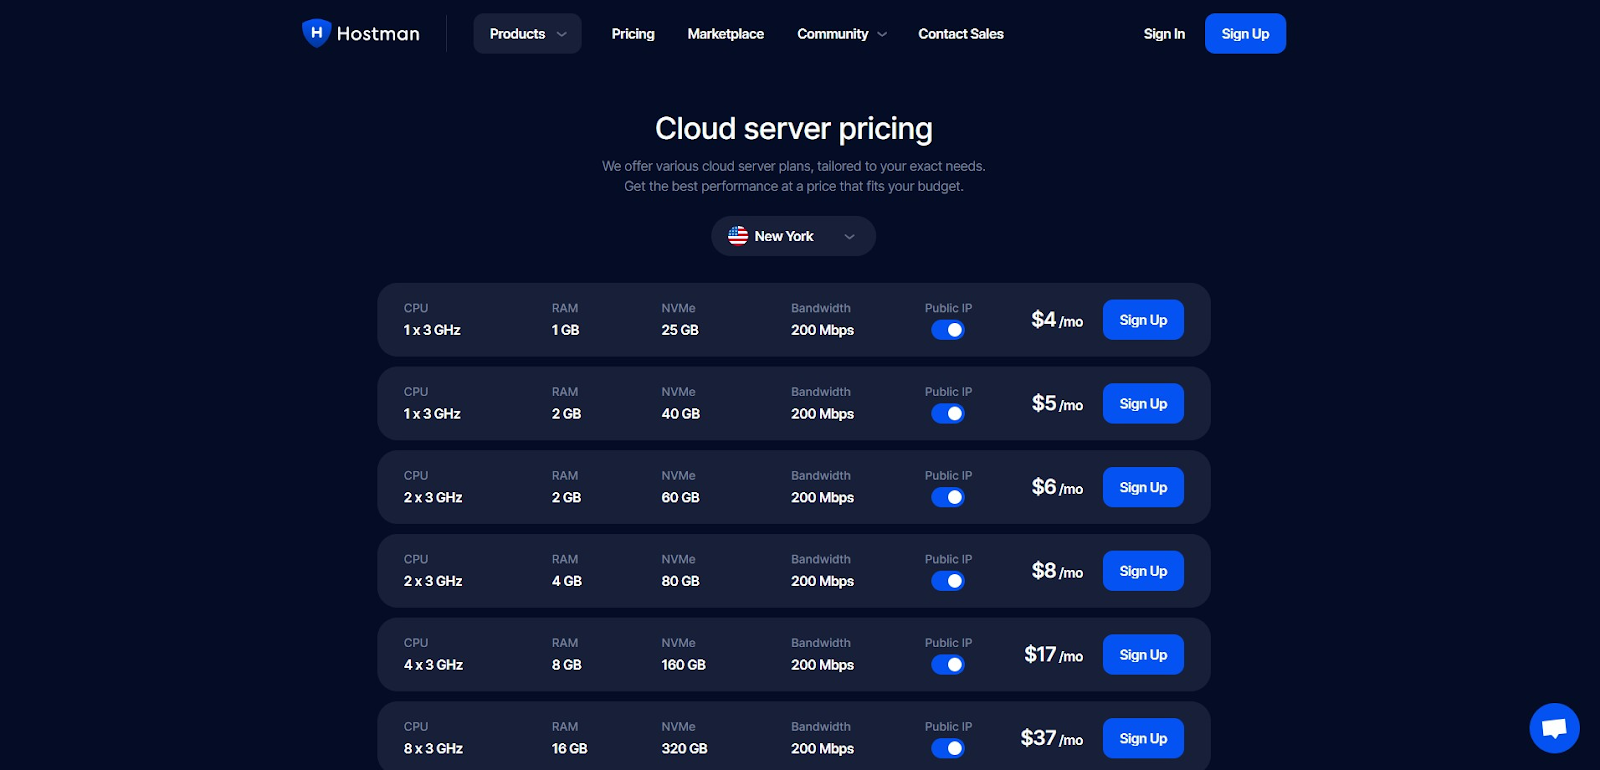The height and width of the screenshot is (770, 1600).
Task: Click the '1 GB' RAM value
Action: pyautogui.click(x=566, y=330)
